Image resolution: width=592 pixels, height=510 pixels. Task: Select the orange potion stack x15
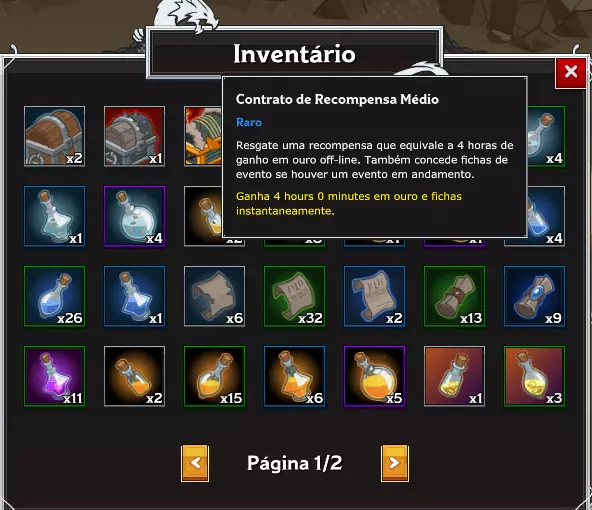coord(214,376)
